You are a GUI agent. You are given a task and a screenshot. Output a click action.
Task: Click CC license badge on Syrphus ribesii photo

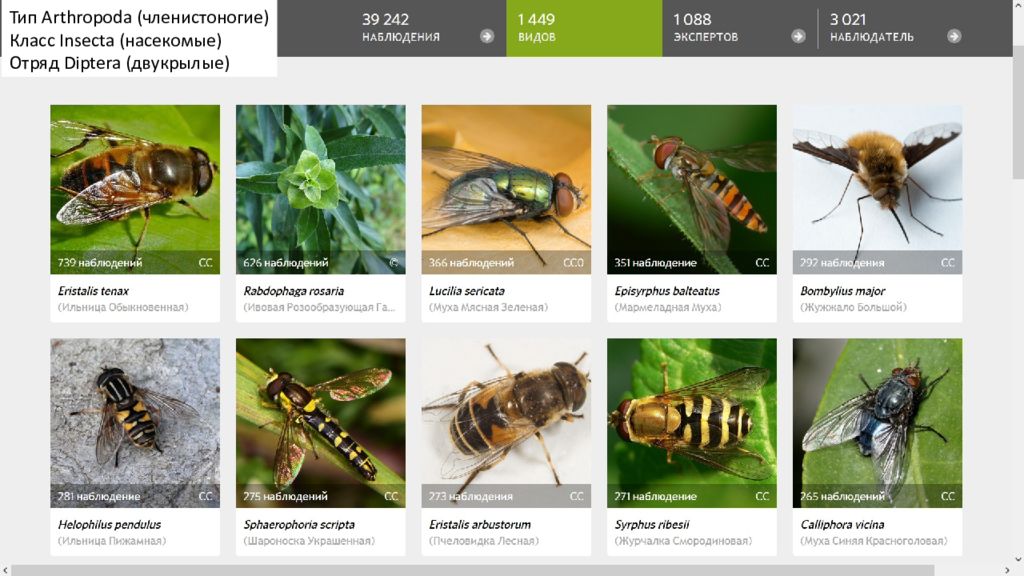[x=762, y=496]
